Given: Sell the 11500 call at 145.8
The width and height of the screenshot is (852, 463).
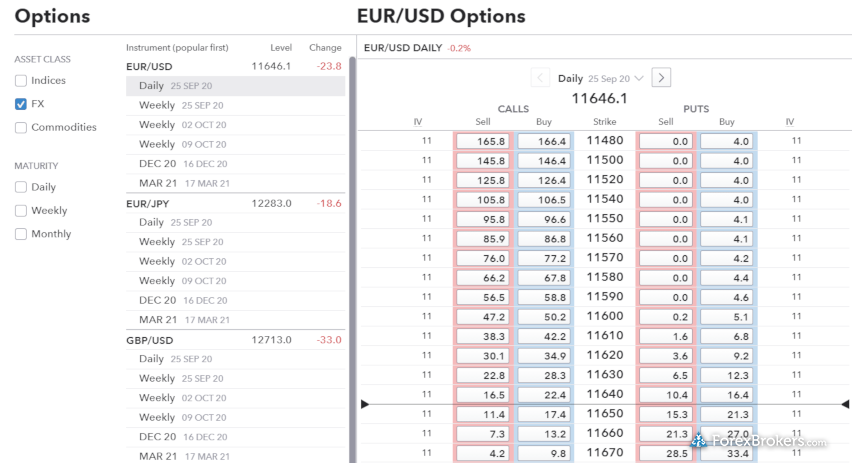Looking at the screenshot, I should point(483,161).
